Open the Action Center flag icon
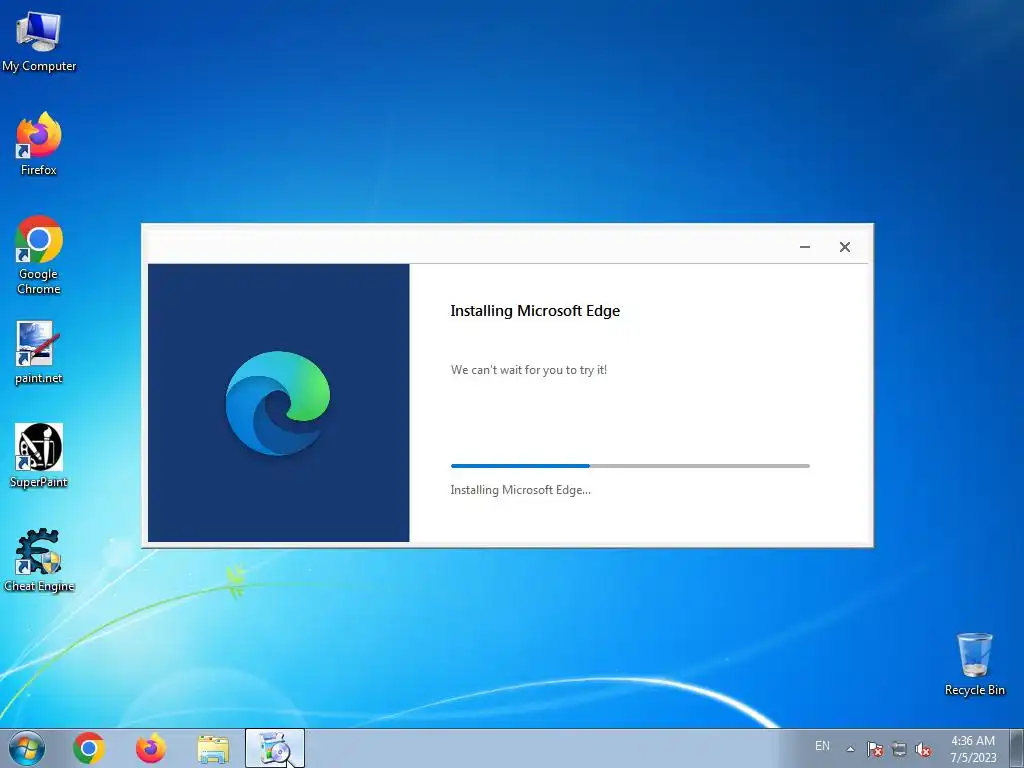 pyautogui.click(x=874, y=749)
